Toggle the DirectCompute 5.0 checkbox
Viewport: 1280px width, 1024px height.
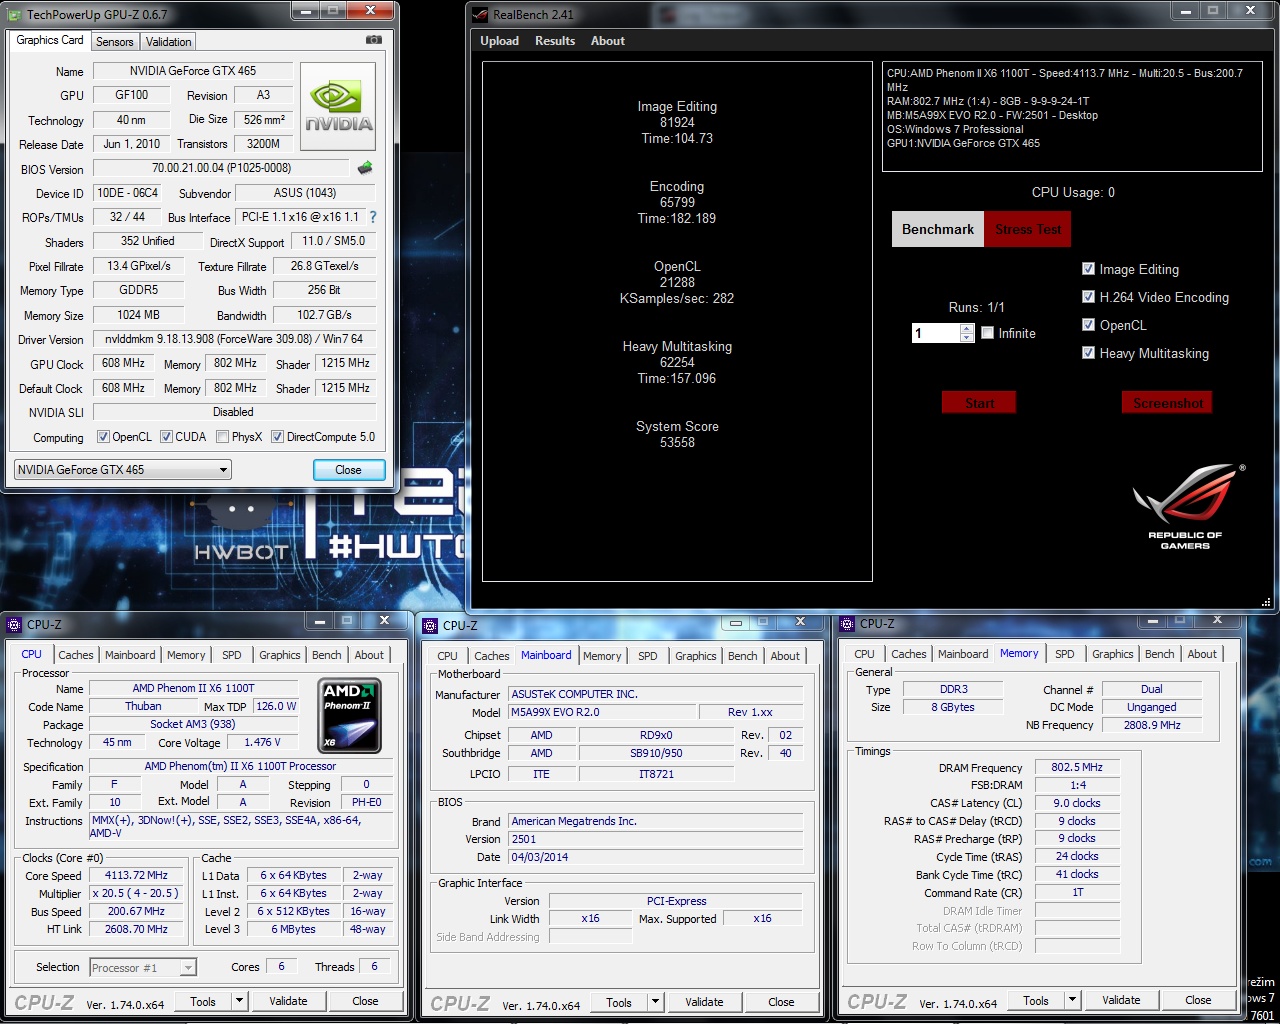coord(277,437)
